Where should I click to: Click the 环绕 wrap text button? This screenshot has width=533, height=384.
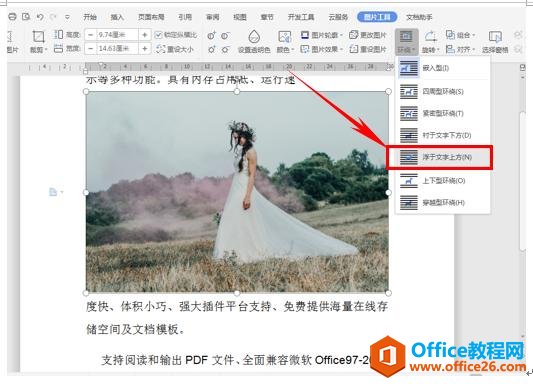click(x=407, y=42)
